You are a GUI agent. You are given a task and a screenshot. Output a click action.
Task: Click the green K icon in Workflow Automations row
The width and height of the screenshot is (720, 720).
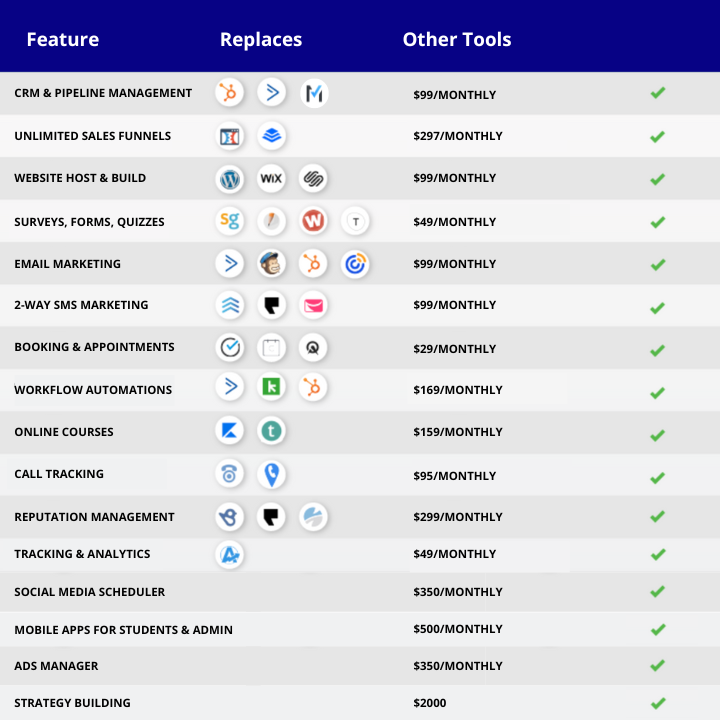tap(271, 387)
